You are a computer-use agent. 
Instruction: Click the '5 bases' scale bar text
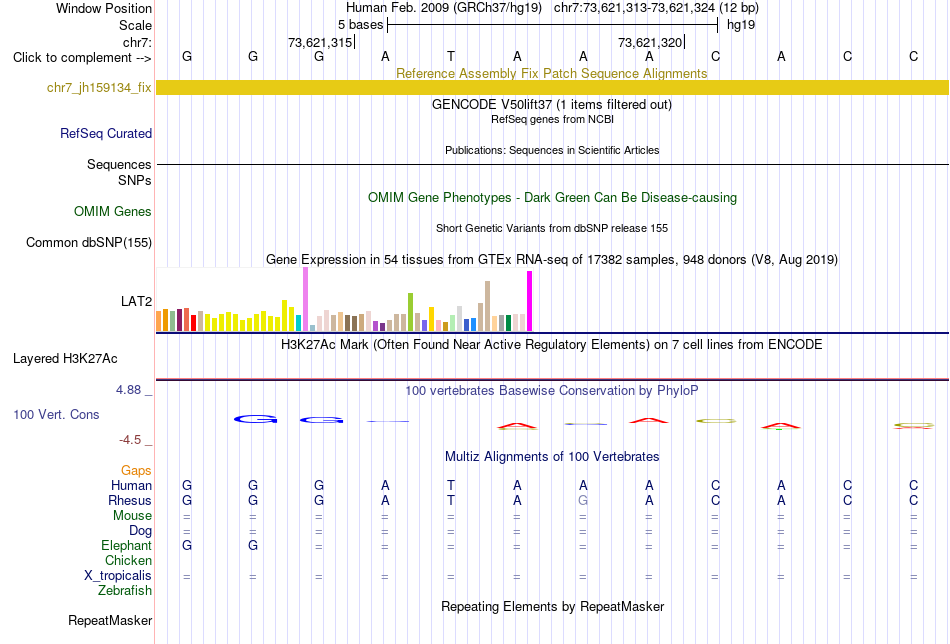(x=360, y=25)
